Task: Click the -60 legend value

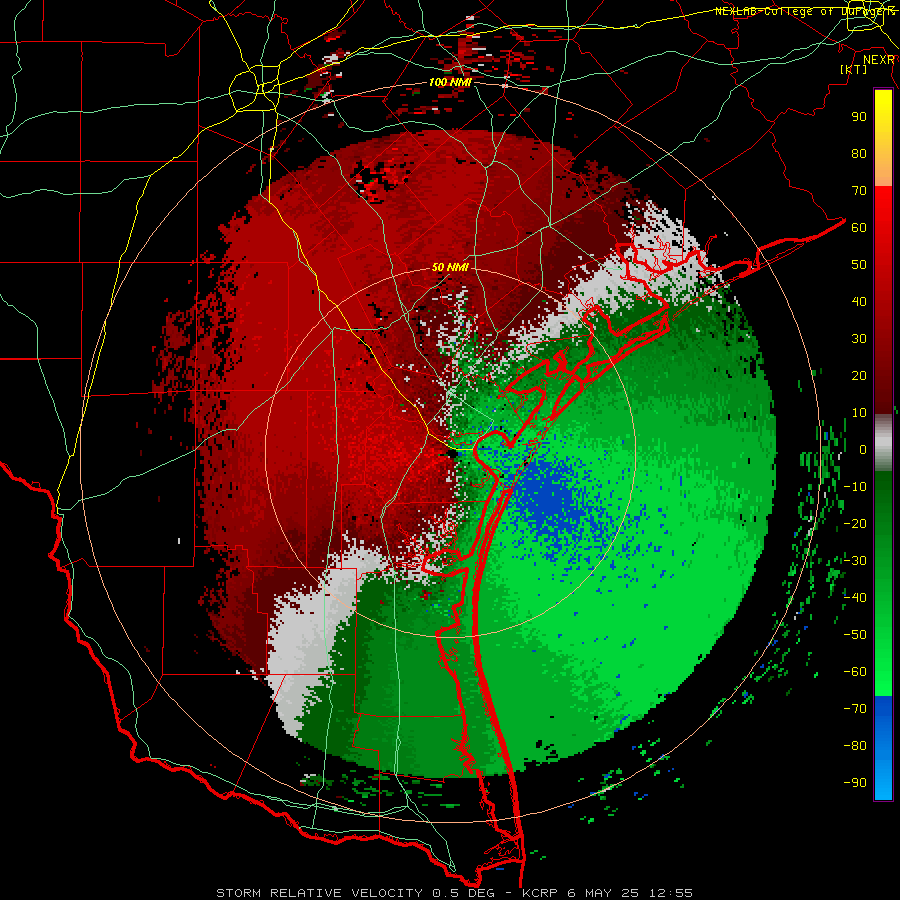Action: click(855, 672)
